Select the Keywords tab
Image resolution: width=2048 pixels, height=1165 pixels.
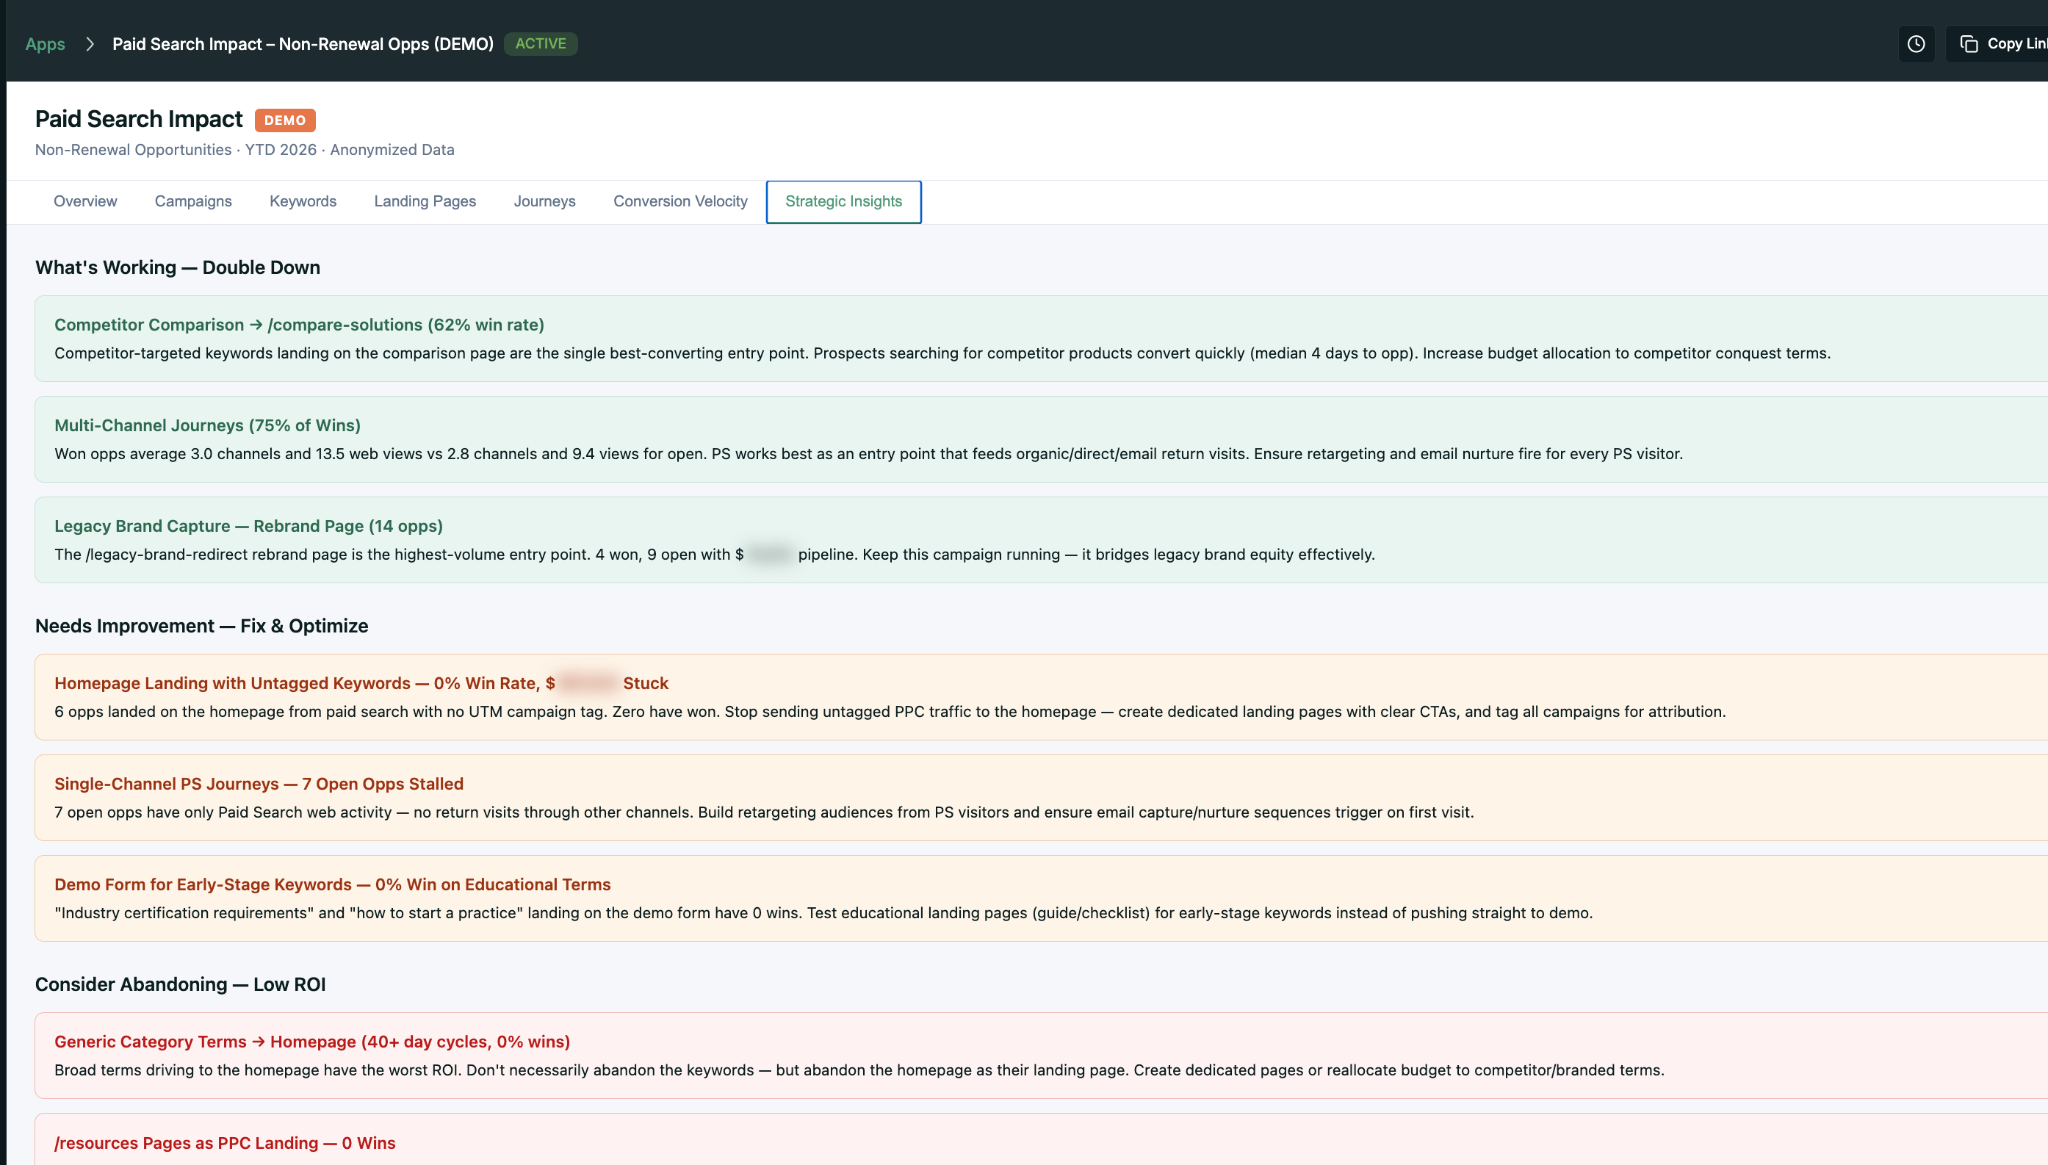(303, 201)
